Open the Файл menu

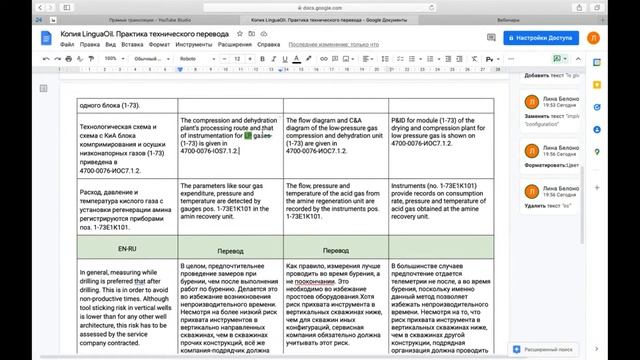[67, 44]
